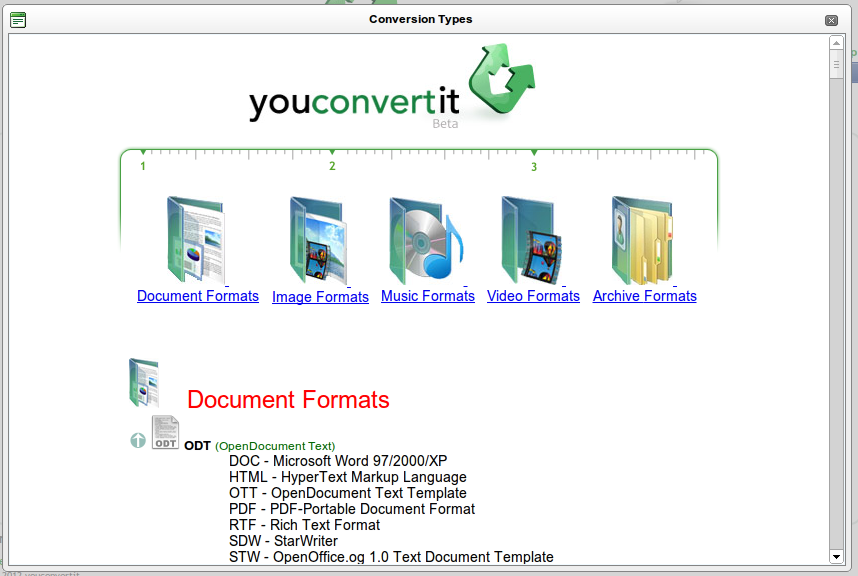Select 'PDF - PDF-Portable Document Format' line
The image size is (858, 576).
click(x=352, y=509)
